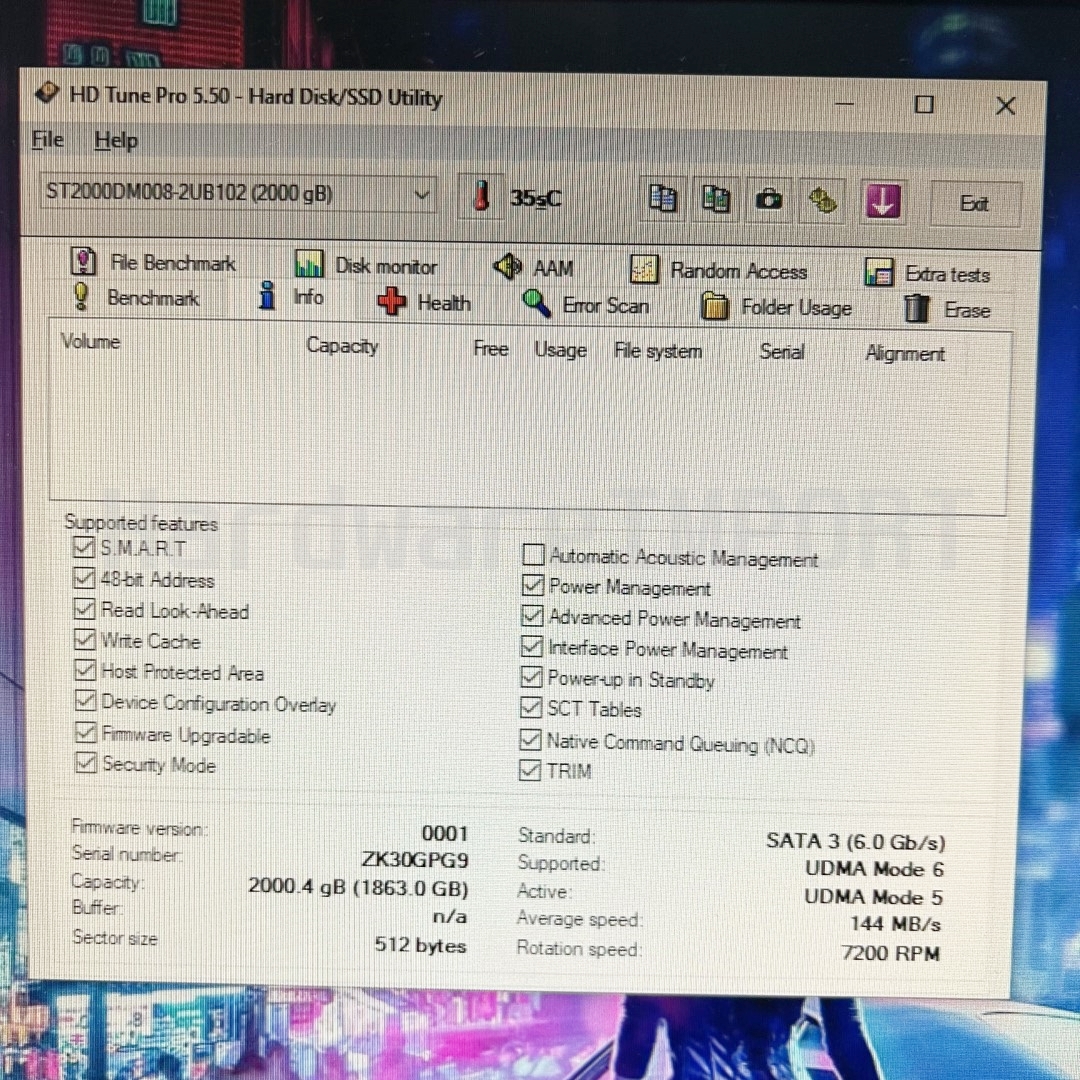Switch to the Error Scan tab
Screen dimensions: 1080x1080
[585, 304]
